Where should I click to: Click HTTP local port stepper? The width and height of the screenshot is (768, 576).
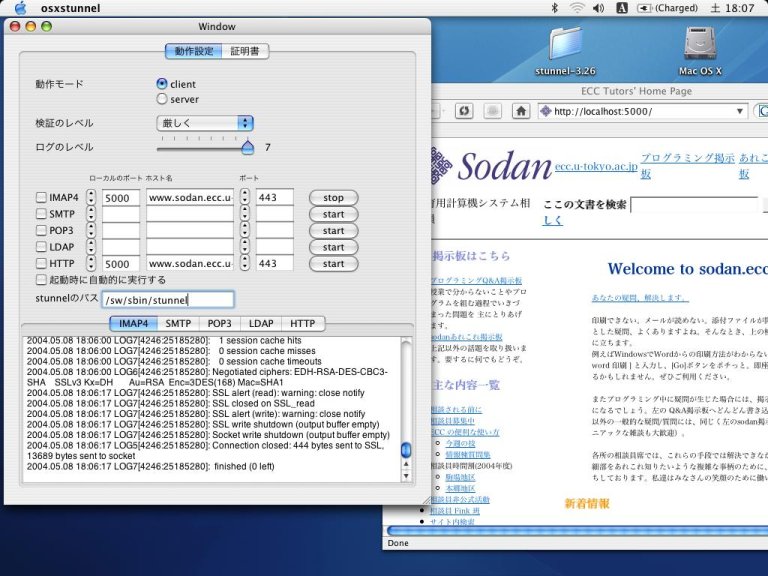[91, 264]
